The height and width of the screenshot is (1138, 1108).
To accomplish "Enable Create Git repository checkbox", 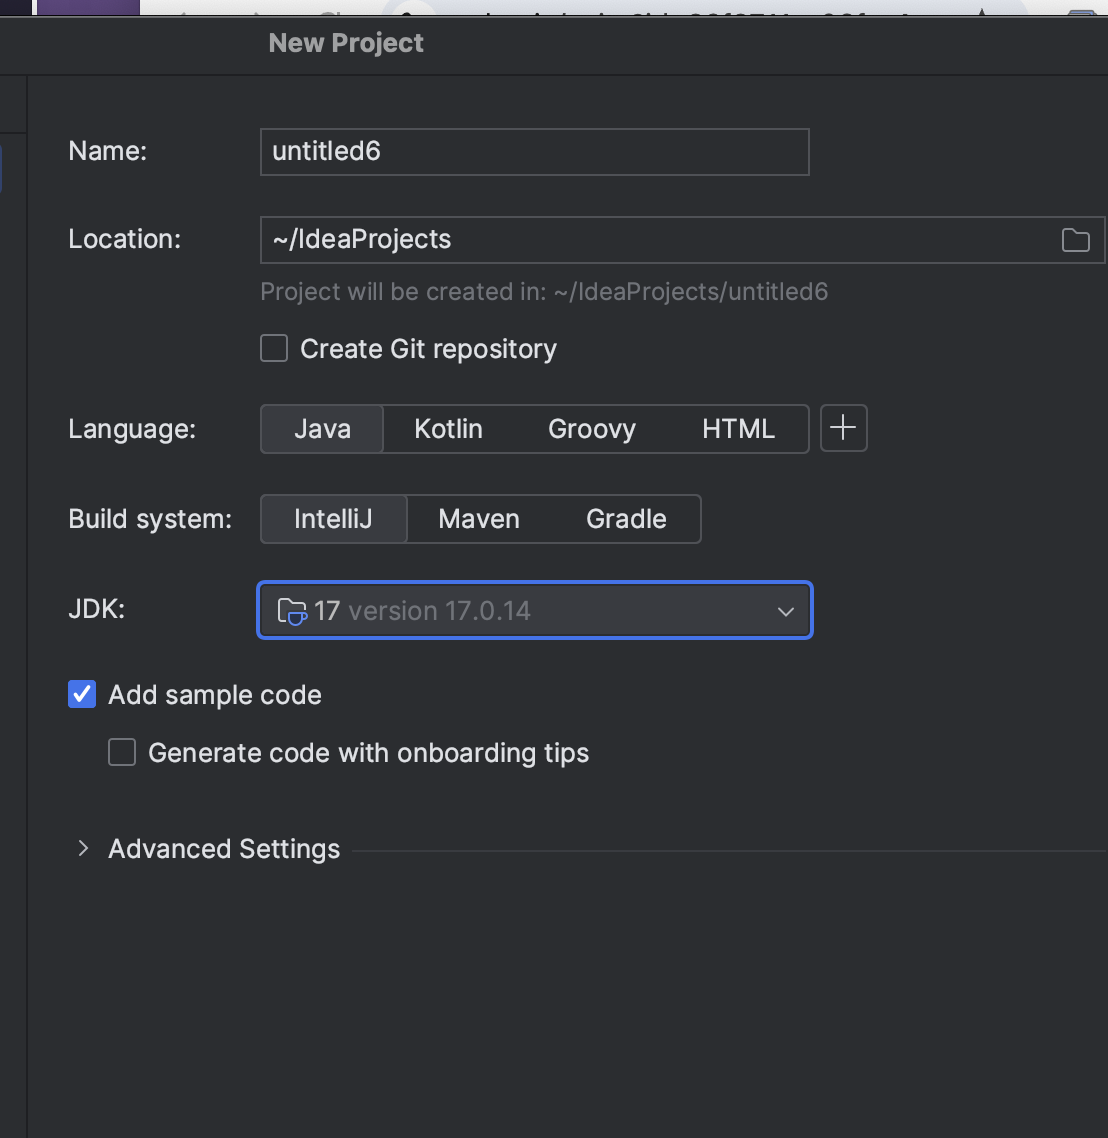I will point(274,348).
